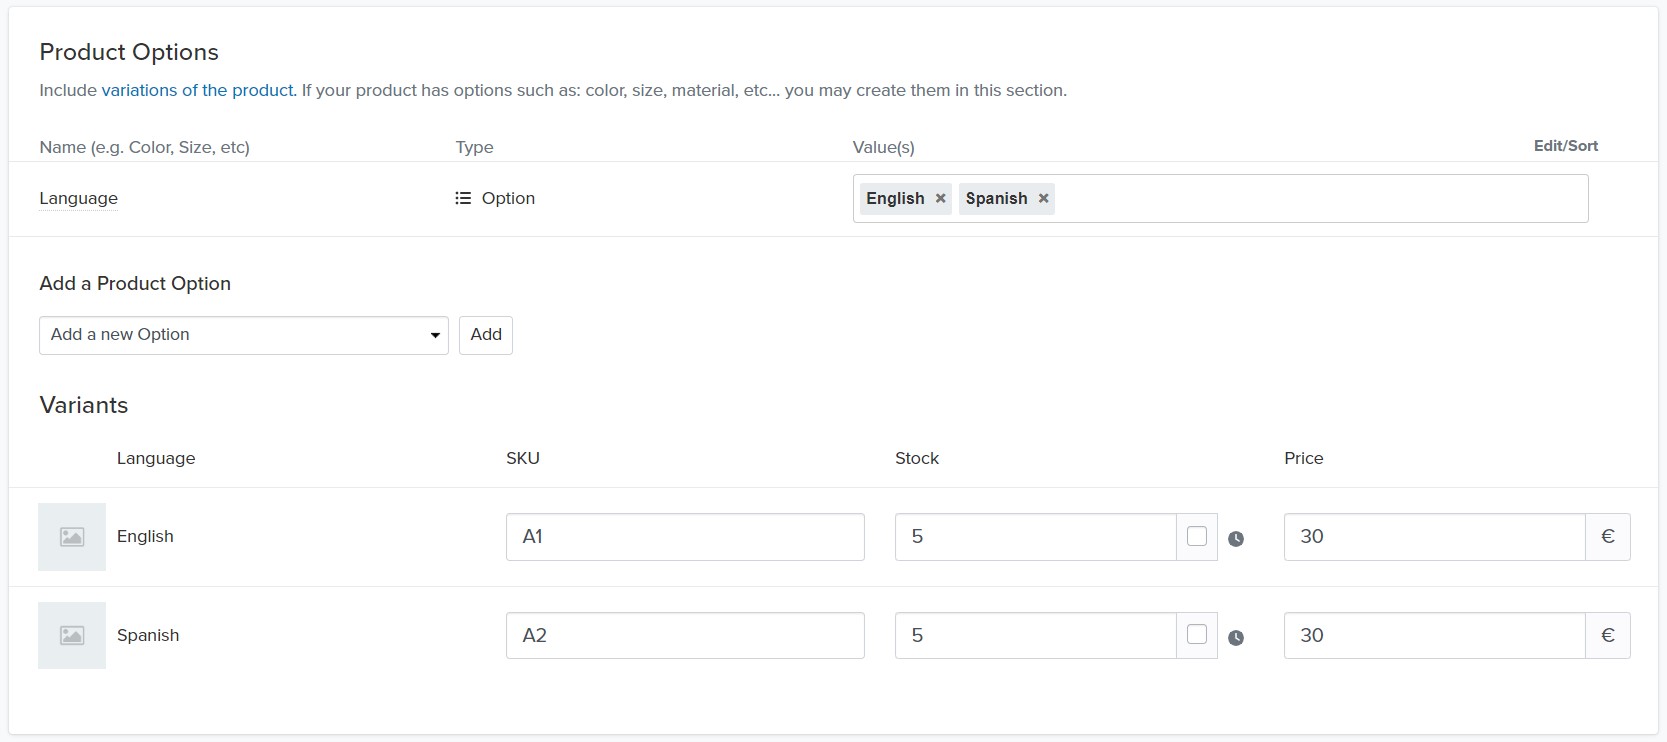Toggle the stock checkbox for Spanish variant
This screenshot has width=1667, height=742.
pos(1196,635)
